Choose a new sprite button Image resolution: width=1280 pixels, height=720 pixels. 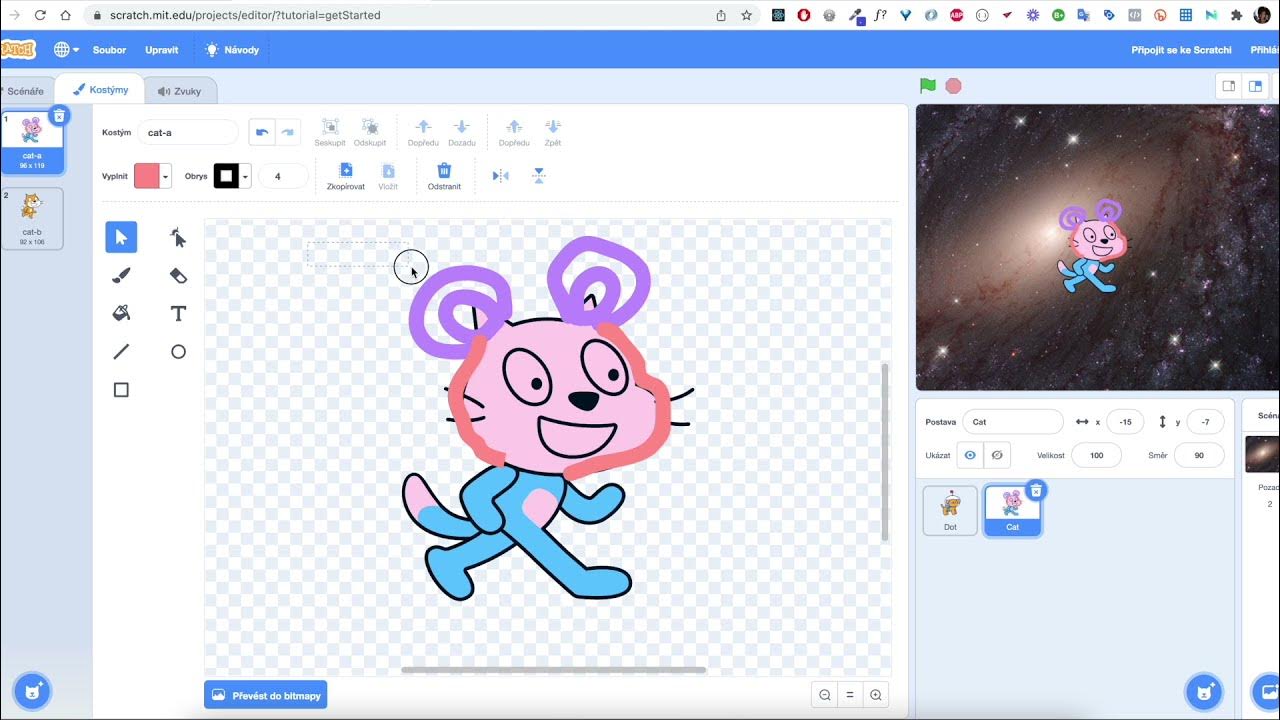pos(1203,691)
